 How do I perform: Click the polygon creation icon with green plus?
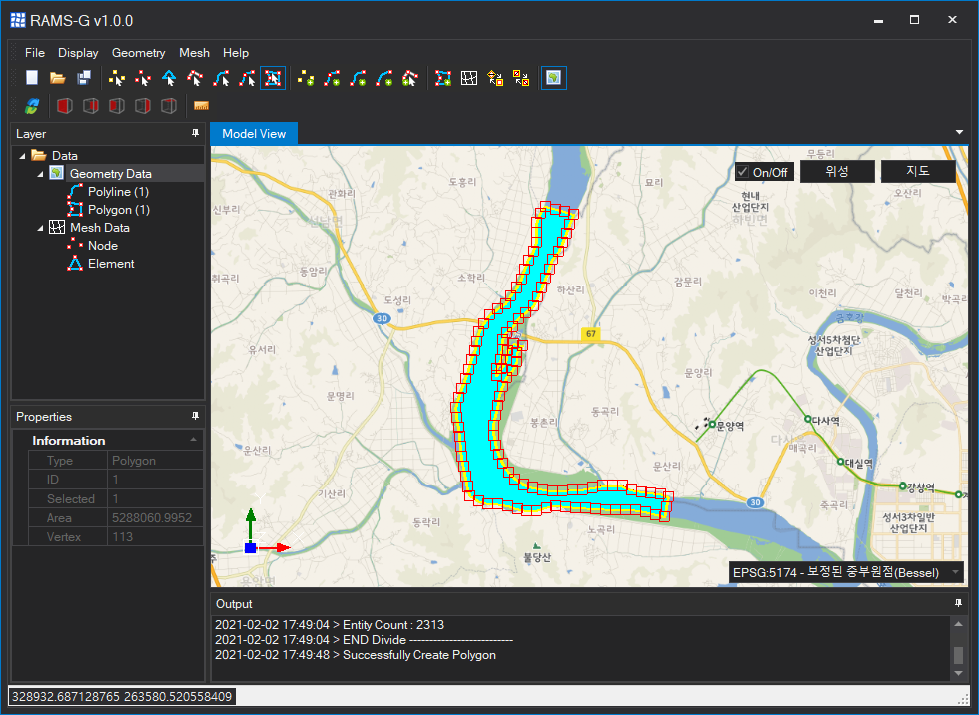pyautogui.click(x=443, y=77)
